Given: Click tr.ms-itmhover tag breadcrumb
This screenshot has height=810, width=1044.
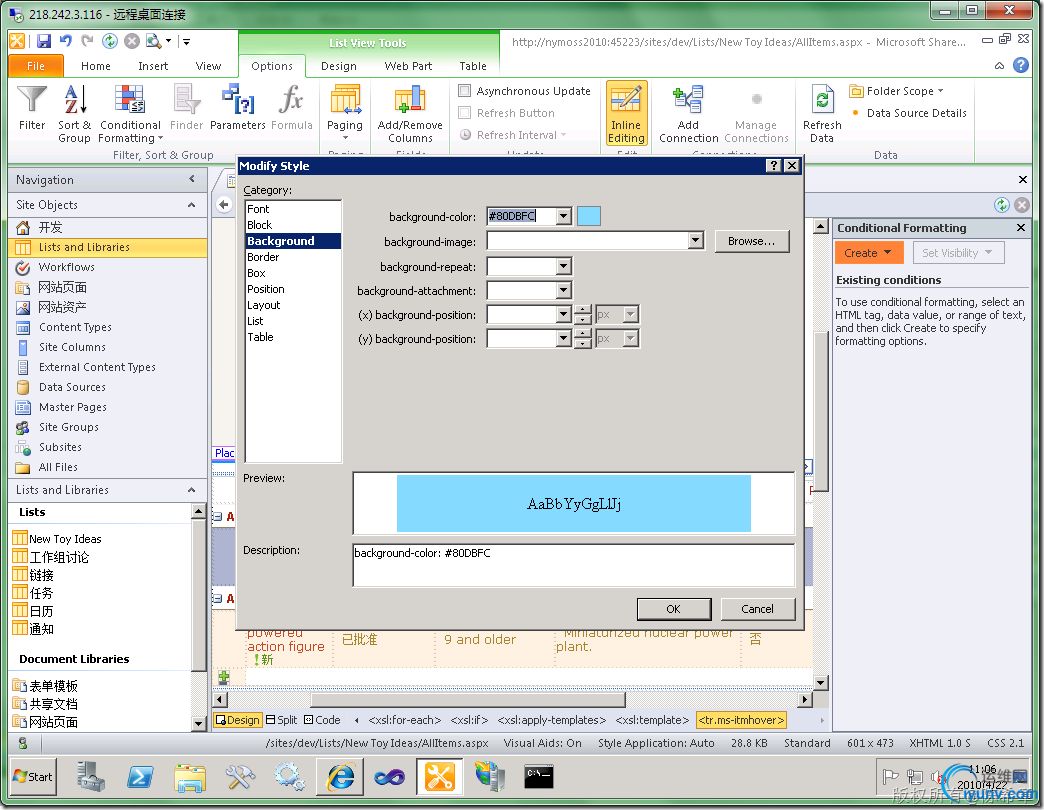Looking at the screenshot, I should [x=741, y=720].
